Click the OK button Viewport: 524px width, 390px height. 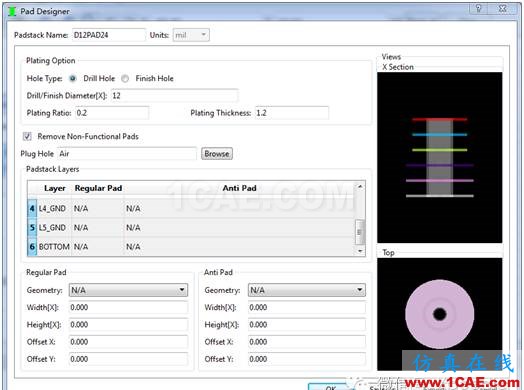click(x=330, y=387)
